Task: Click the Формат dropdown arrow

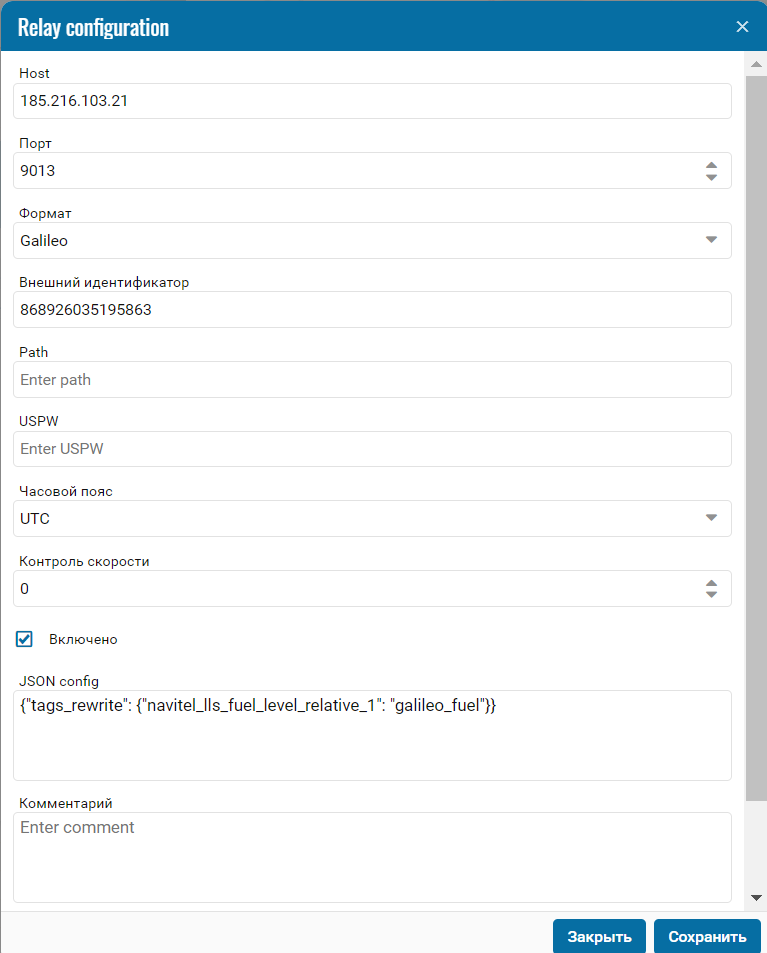Action: (711, 240)
